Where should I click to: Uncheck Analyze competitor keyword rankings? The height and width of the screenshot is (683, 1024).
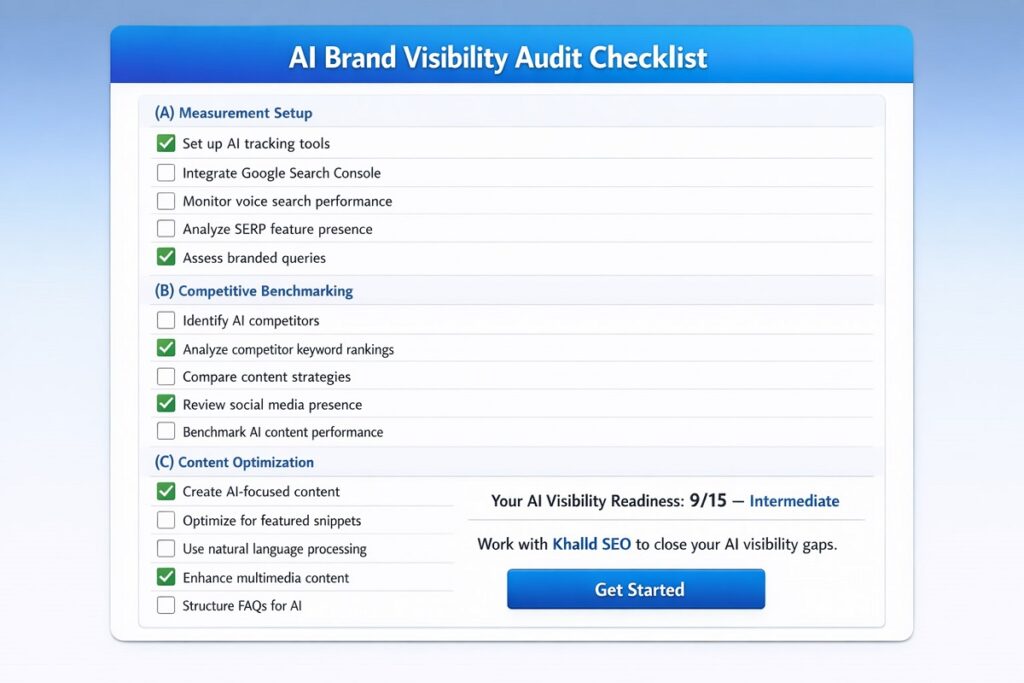click(x=166, y=349)
